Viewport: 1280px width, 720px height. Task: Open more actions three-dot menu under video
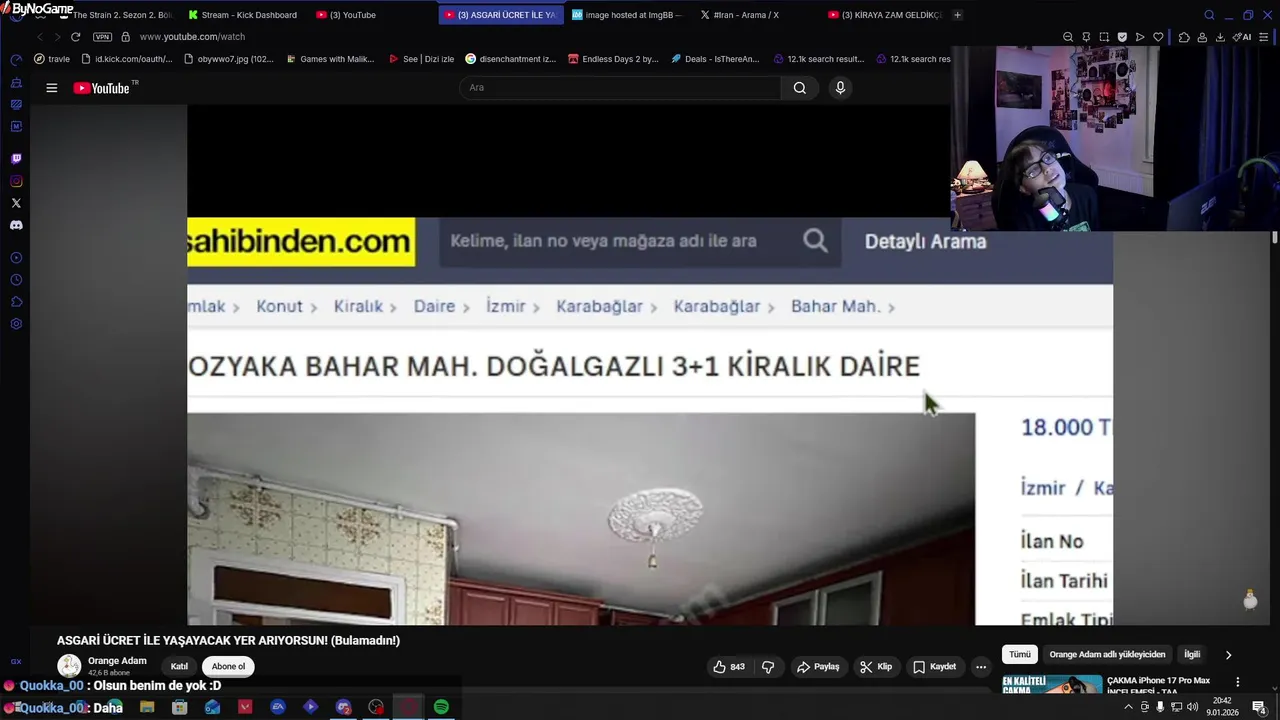pyautogui.click(x=981, y=667)
